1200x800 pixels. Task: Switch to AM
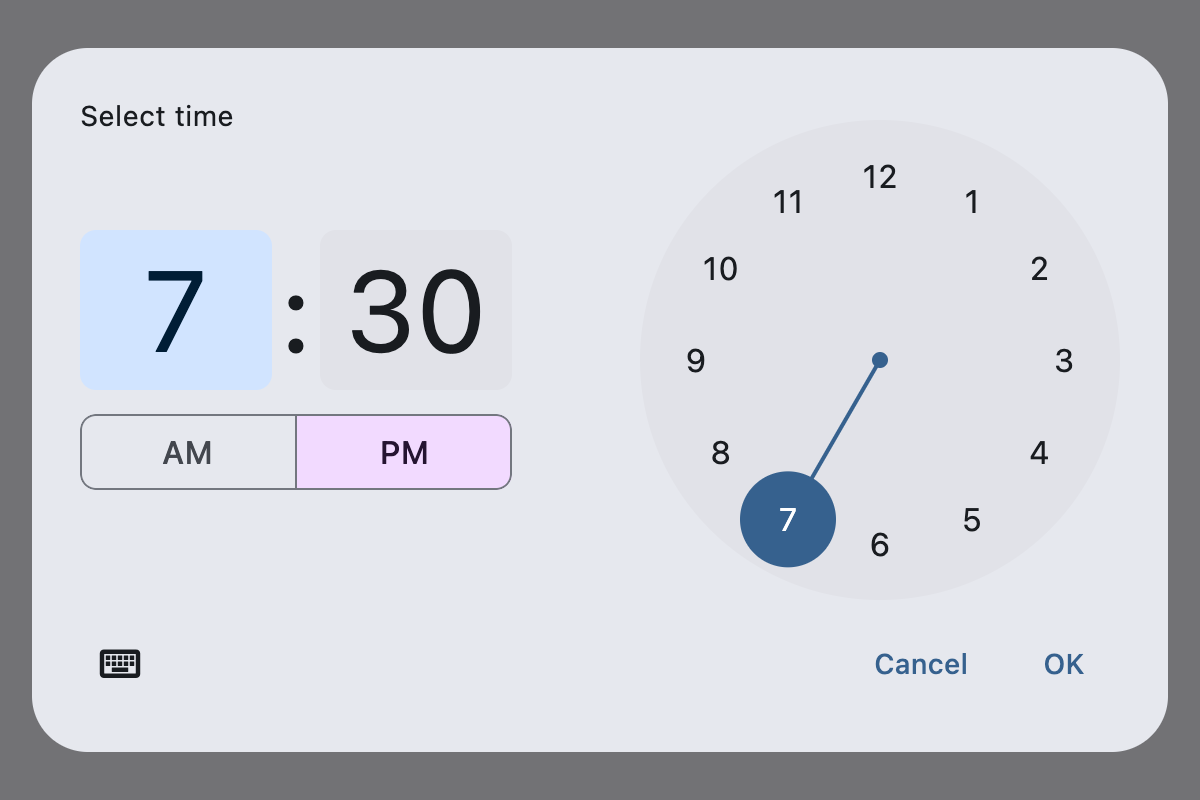point(188,452)
